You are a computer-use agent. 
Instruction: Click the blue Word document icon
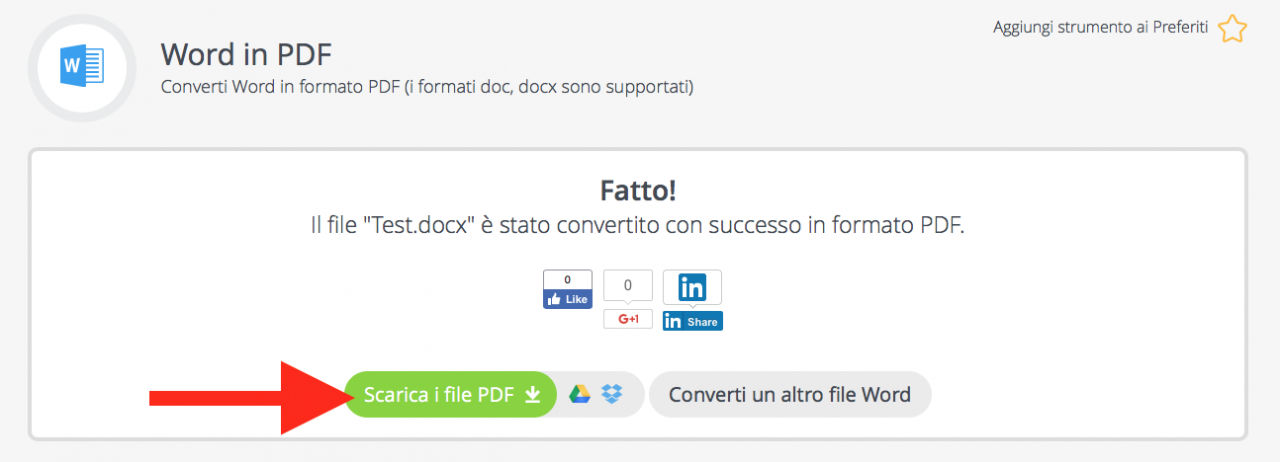coord(82,67)
